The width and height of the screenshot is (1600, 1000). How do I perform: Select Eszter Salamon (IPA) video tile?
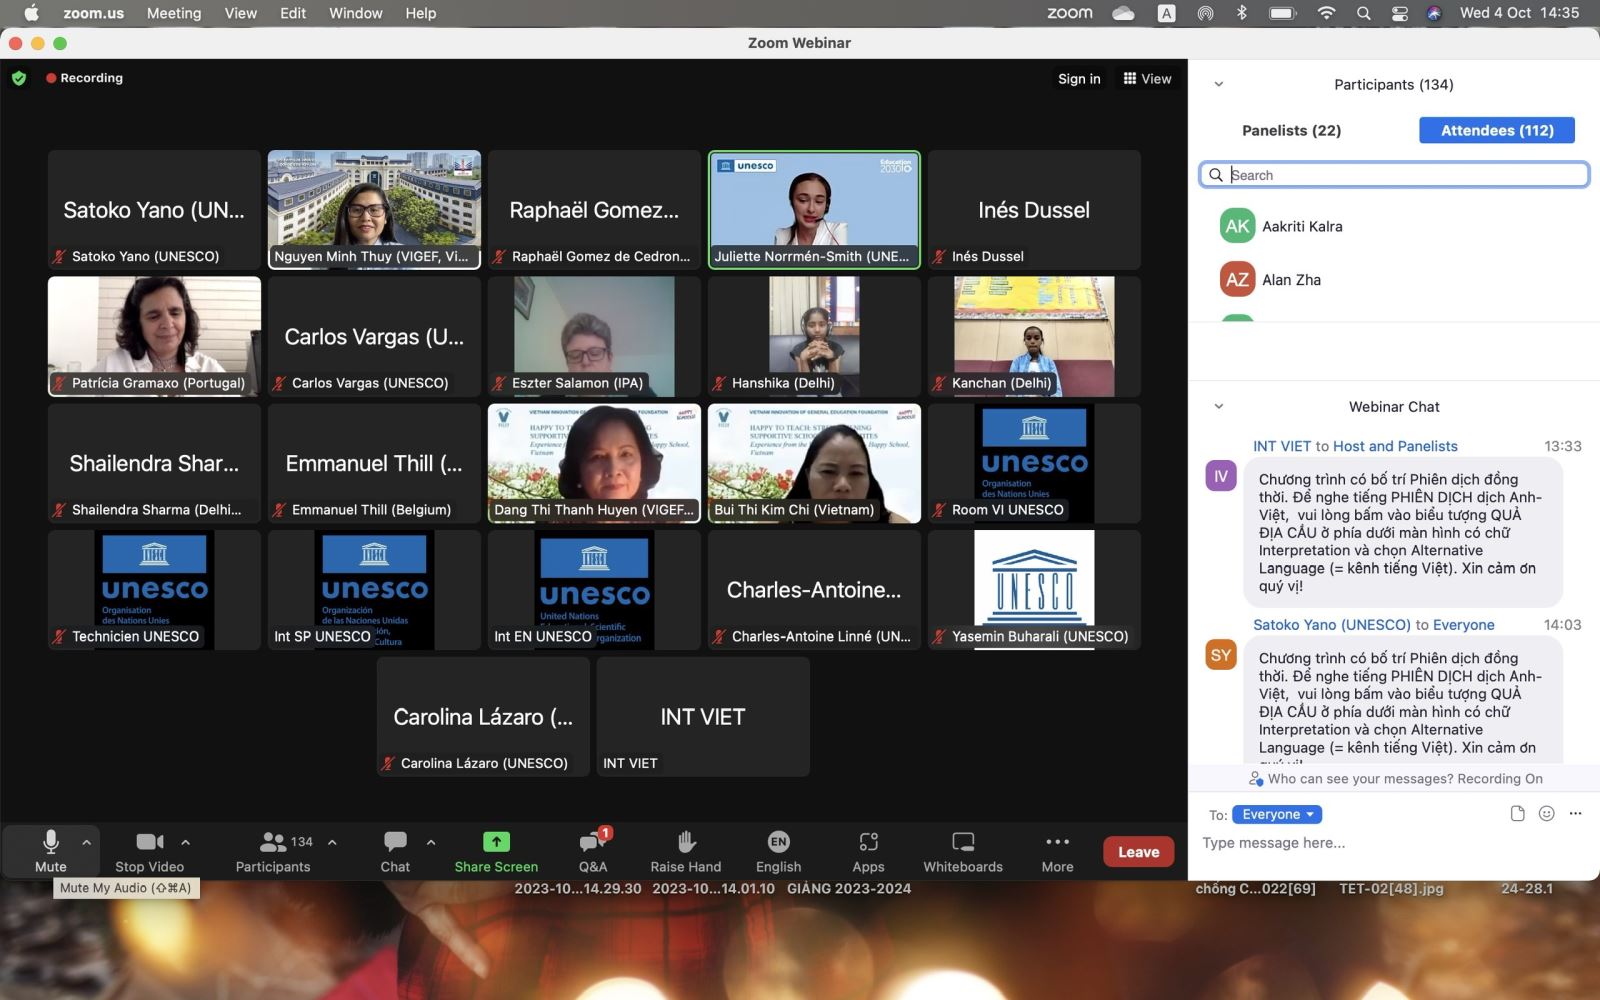tap(594, 337)
